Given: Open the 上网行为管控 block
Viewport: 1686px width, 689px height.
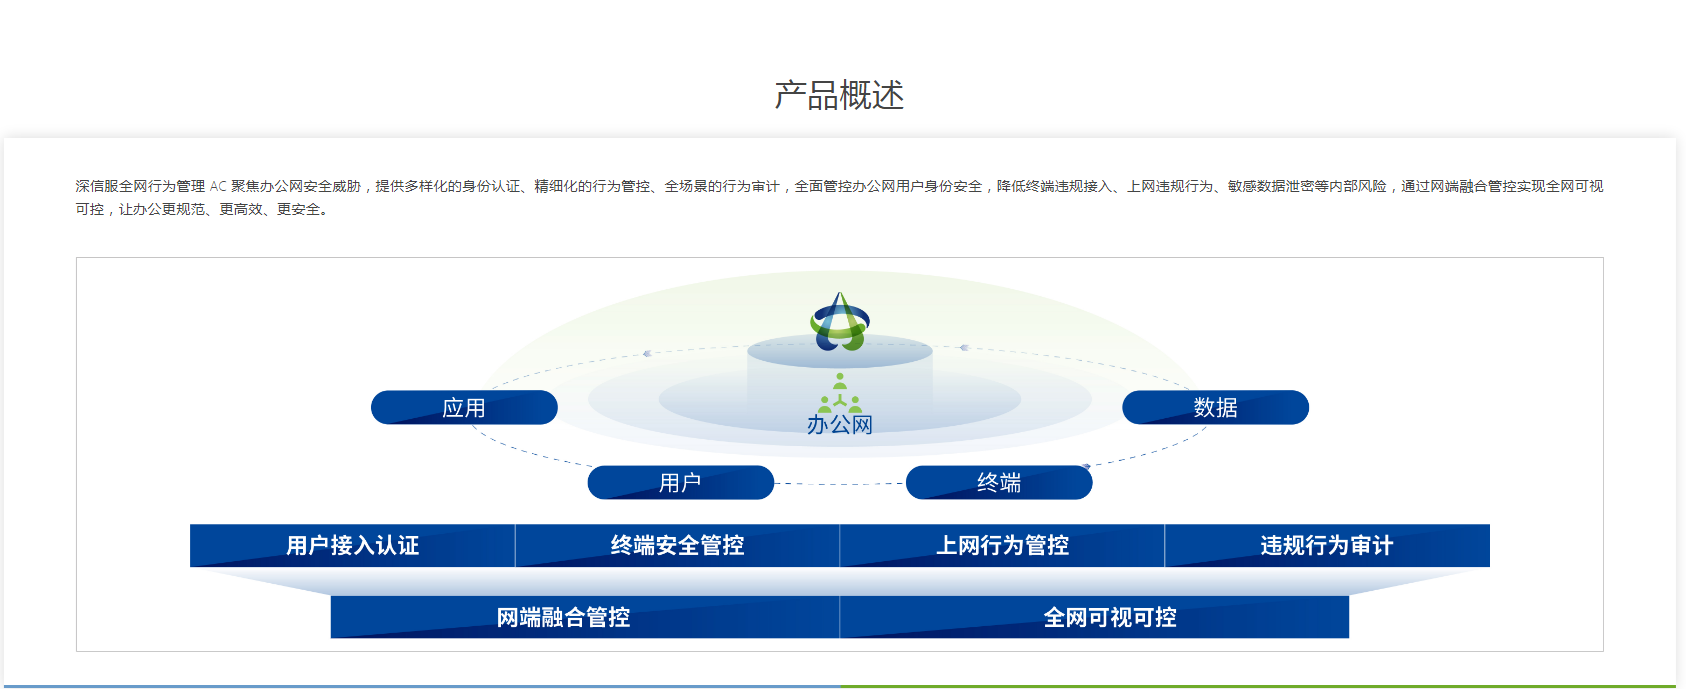Looking at the screenshot, I should click(x=1002, y=546).
